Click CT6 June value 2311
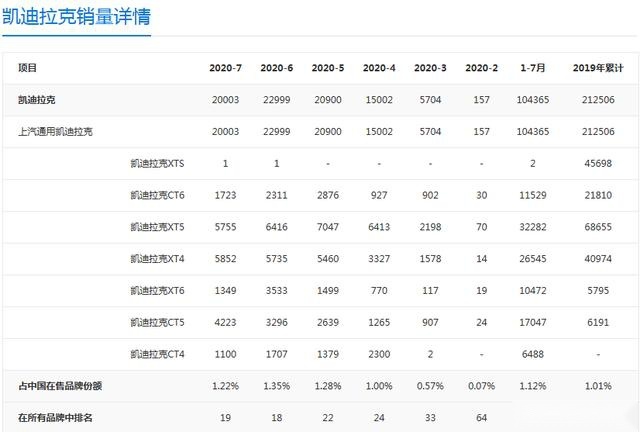This screenshot has width=640, height=432. click(x=277, y=195)
